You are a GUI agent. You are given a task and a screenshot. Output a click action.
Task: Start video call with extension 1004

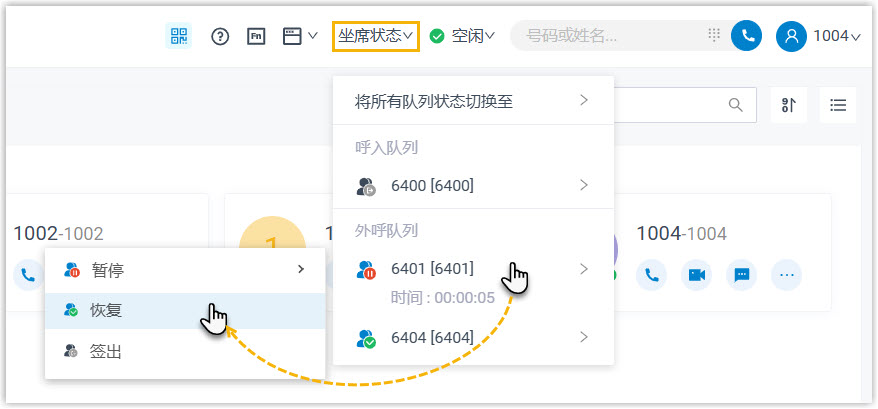pyautogui.click(x=696, y=274)
